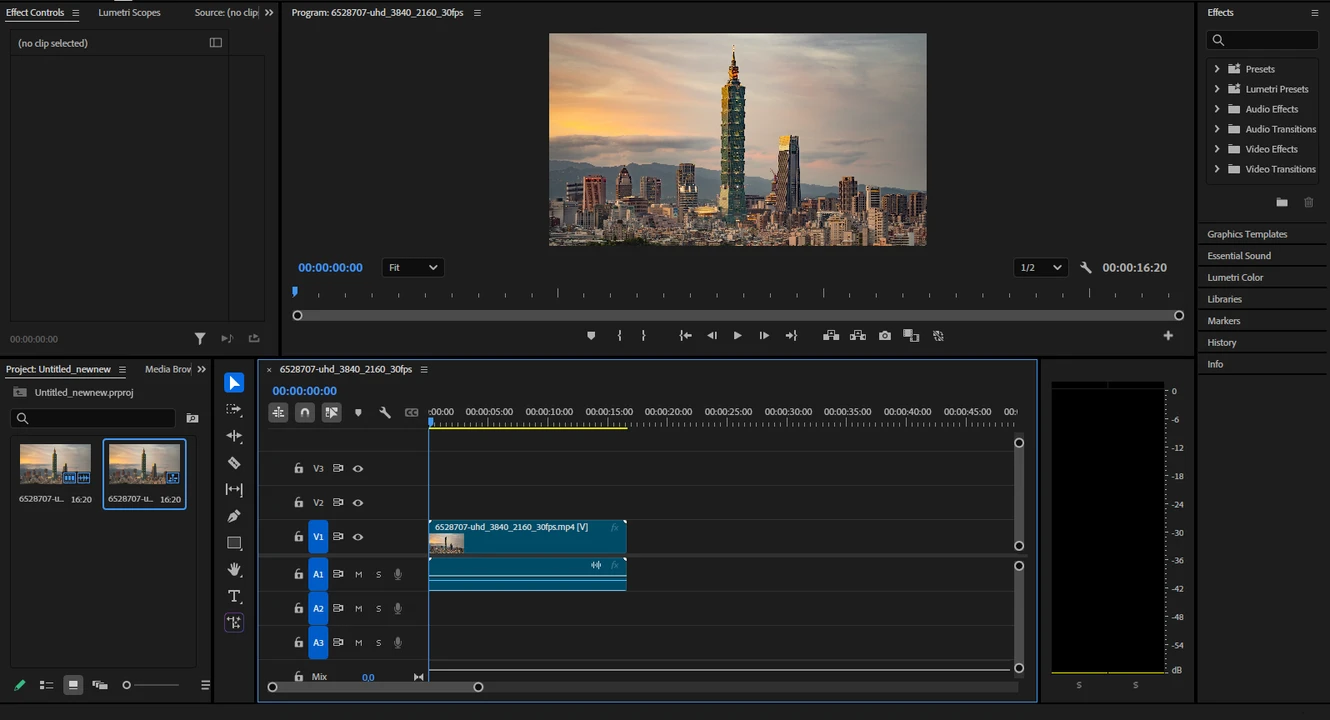The width and height of the screenshot is (1330, 720).
Task: Open Program monitor Button Editor plus icon
Action: [x=1168, y=336]
